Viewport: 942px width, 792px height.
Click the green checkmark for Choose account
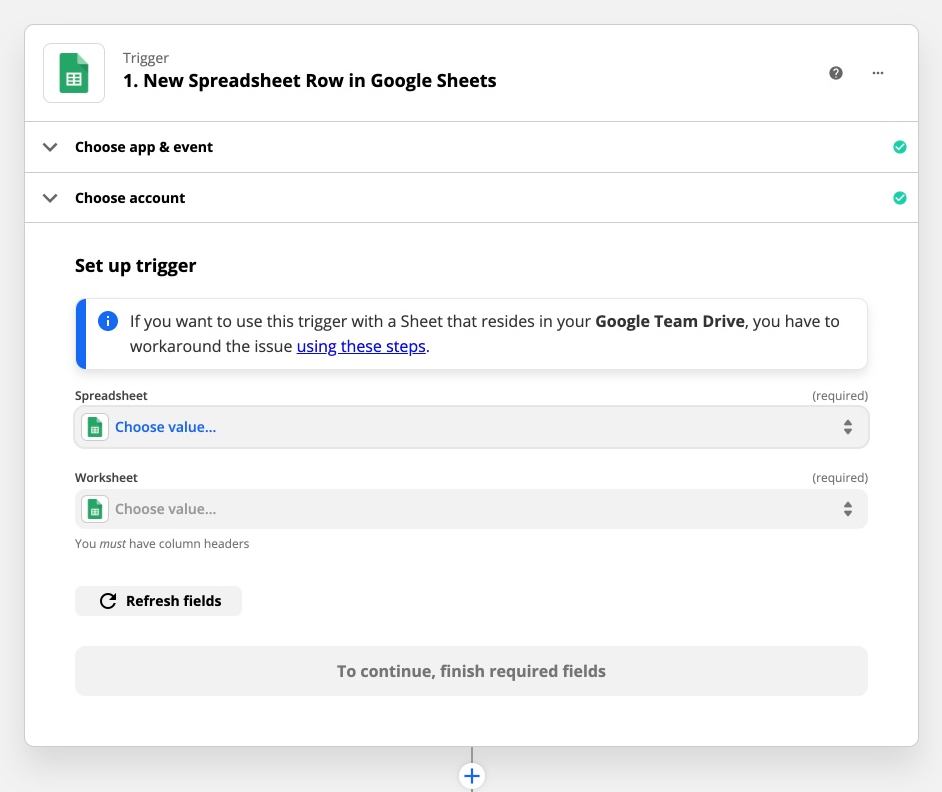click(900, 198)
